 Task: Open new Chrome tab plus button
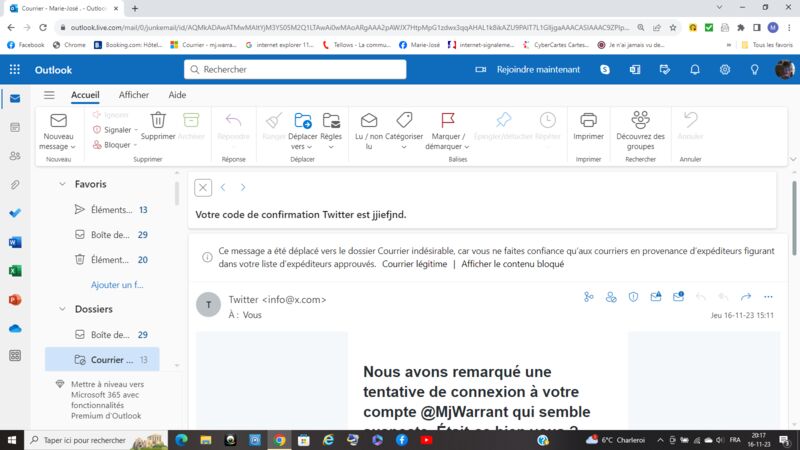click(135, 8)
